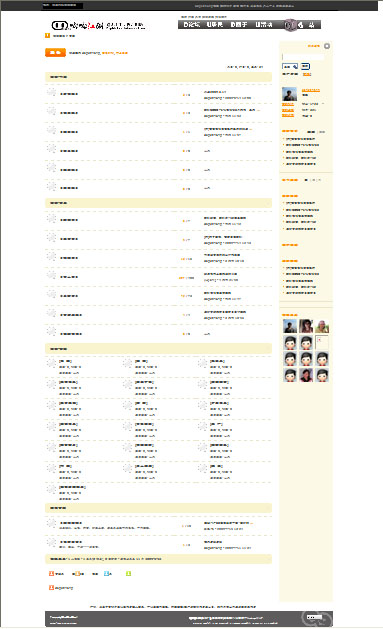Image resolution: width=383 pixels, height=629 pixels.
Task: Open the fourth tab in the dark navigation bar
Action: pyautogui.click(x=264, y=25)
